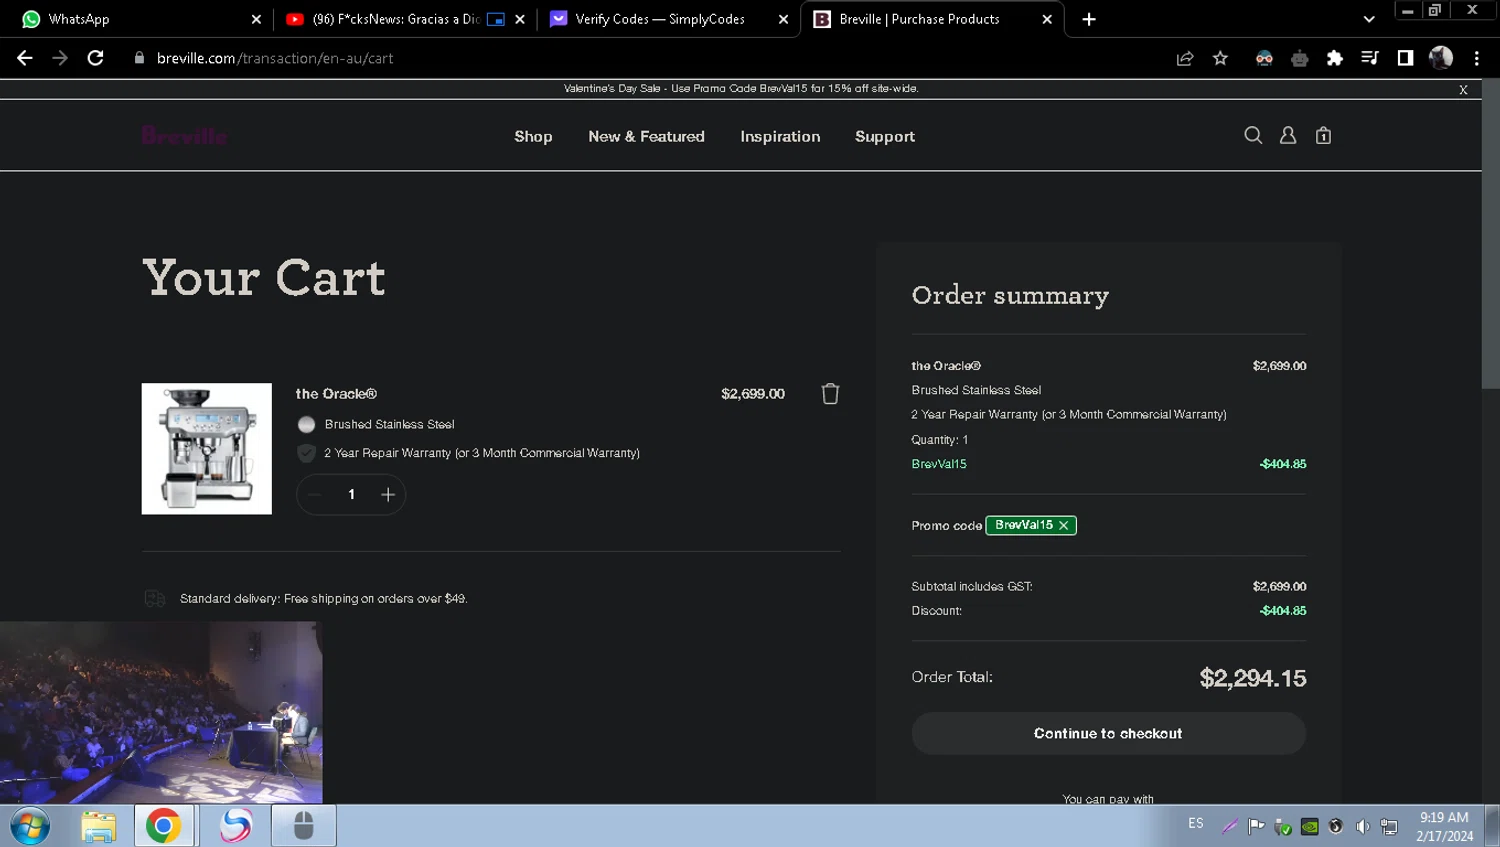Open the grey robot browser extension
Screen dimensions: 1500x847
tap(1299, 58)
